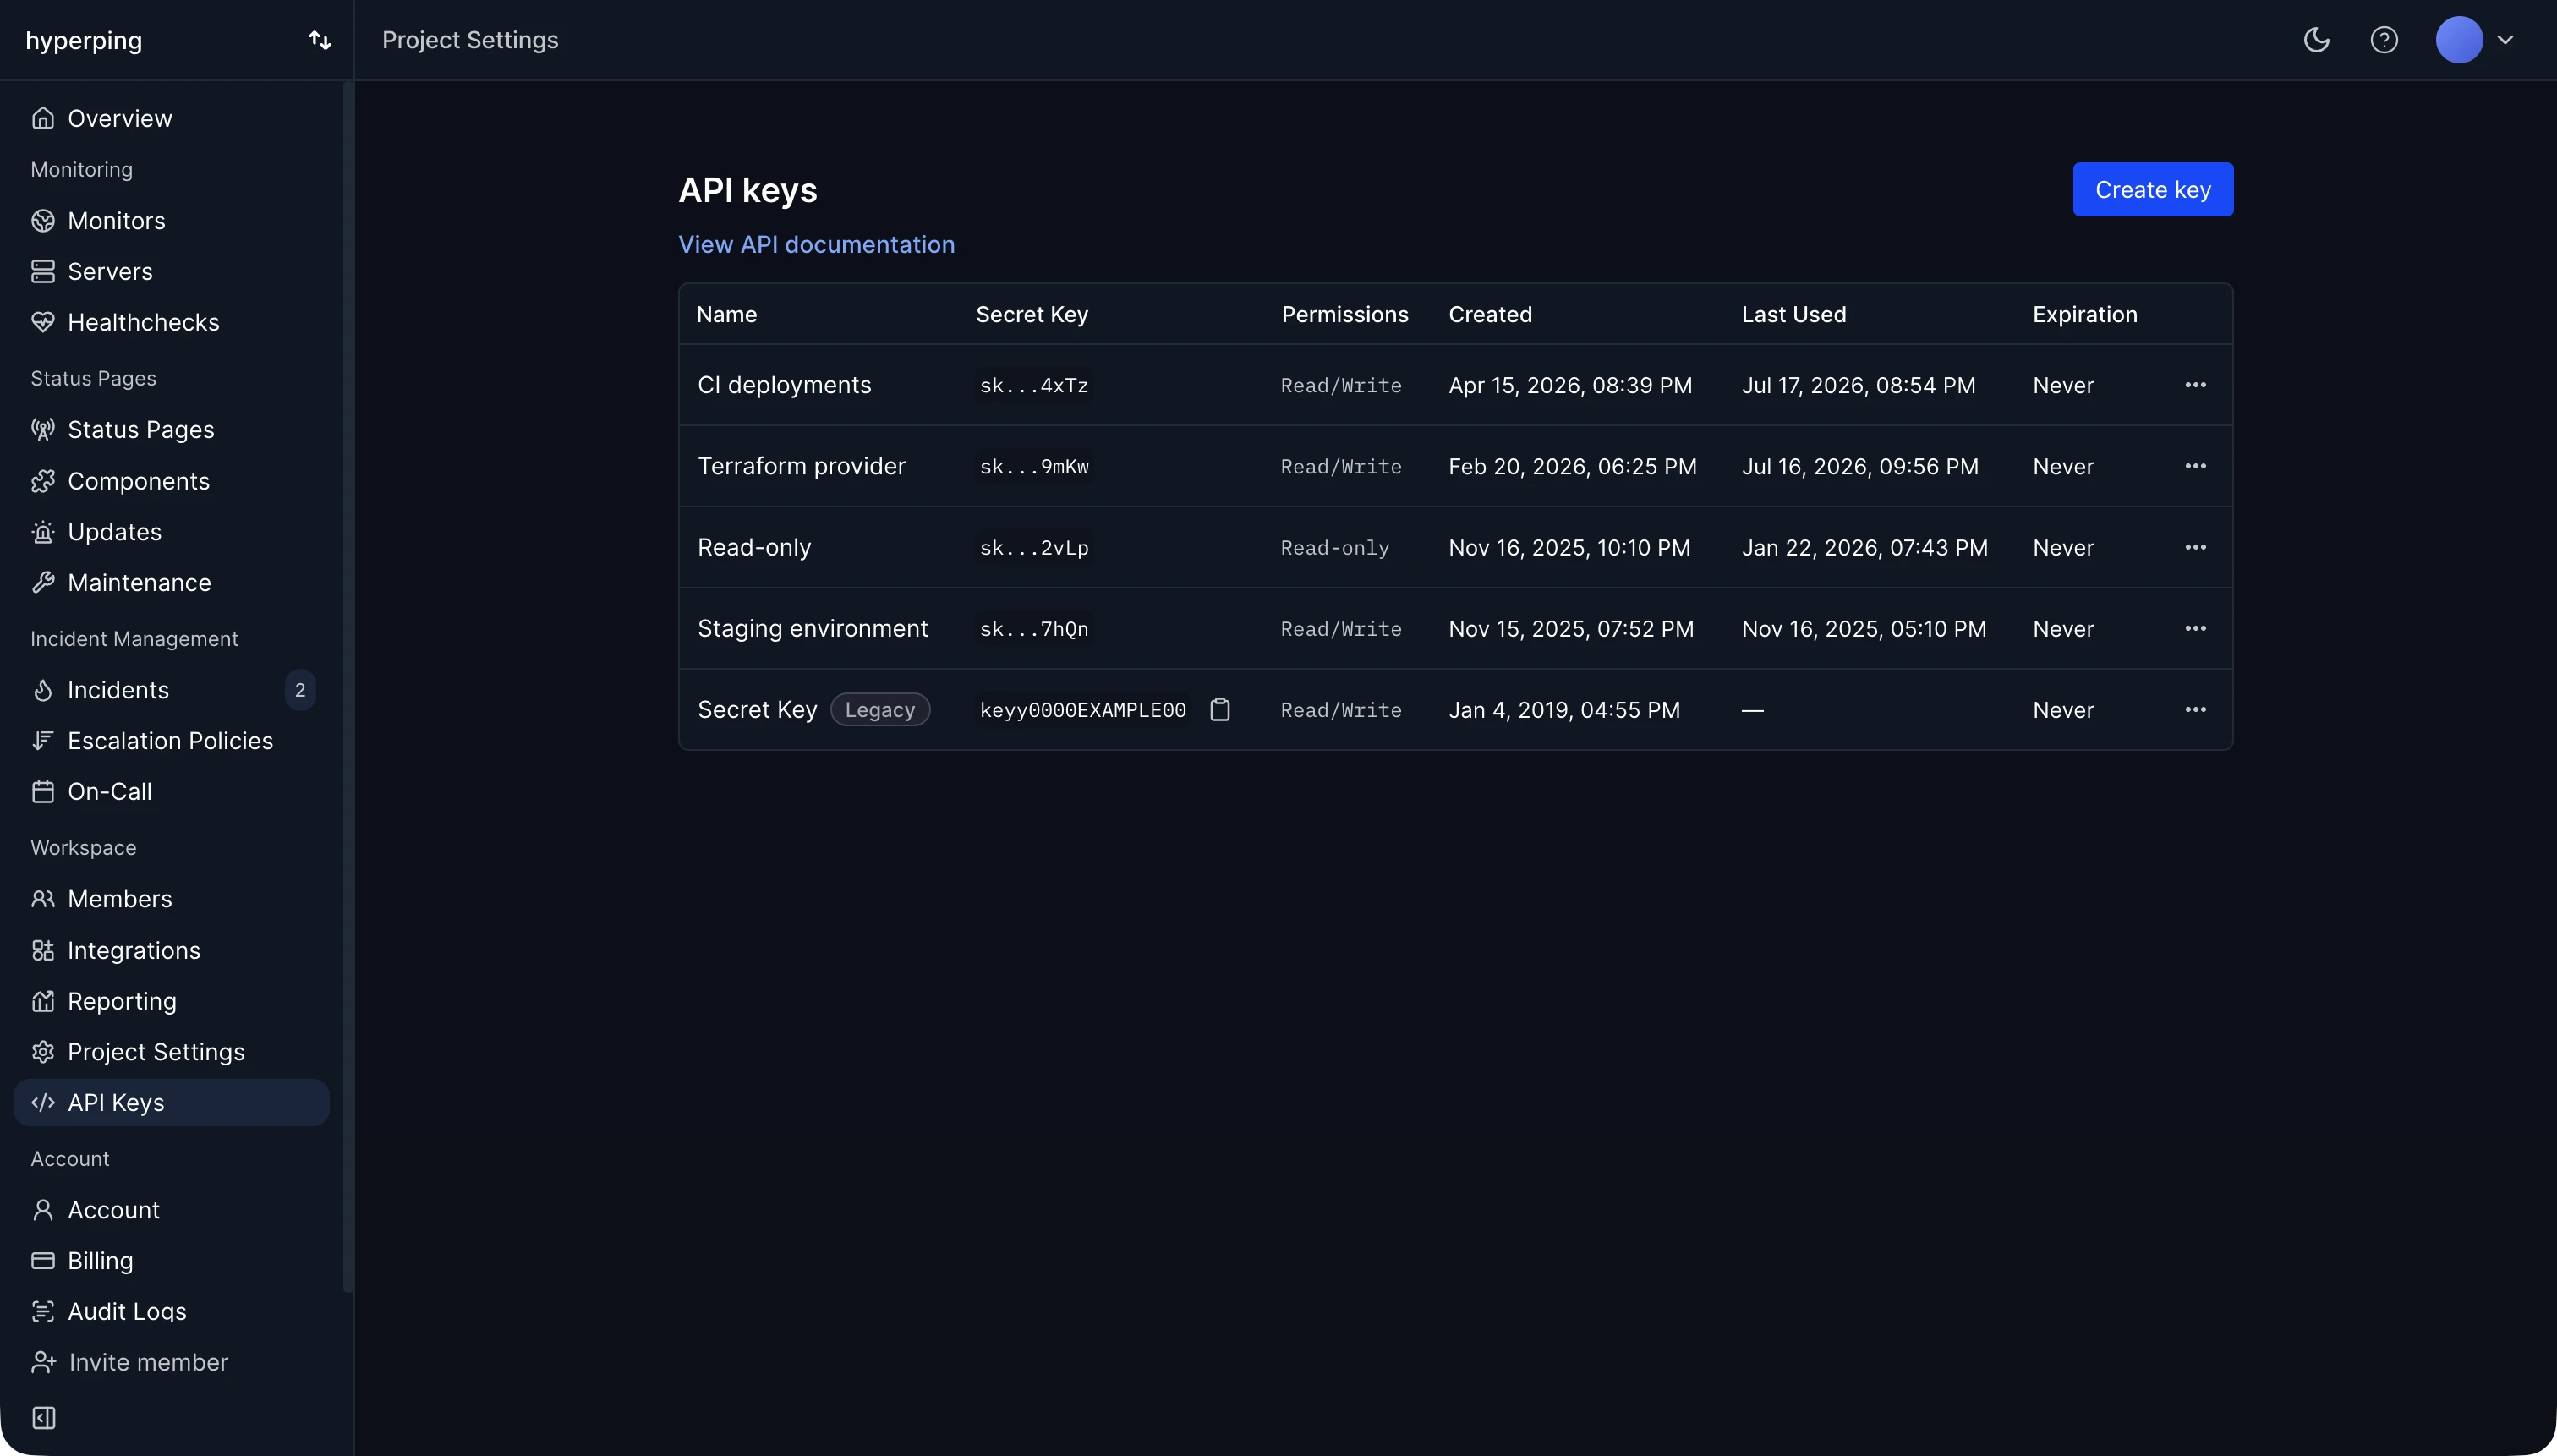Go to Monitors page
Image resolution: width=2557 pixels, height=1456 pixels.
click(172, 220)
